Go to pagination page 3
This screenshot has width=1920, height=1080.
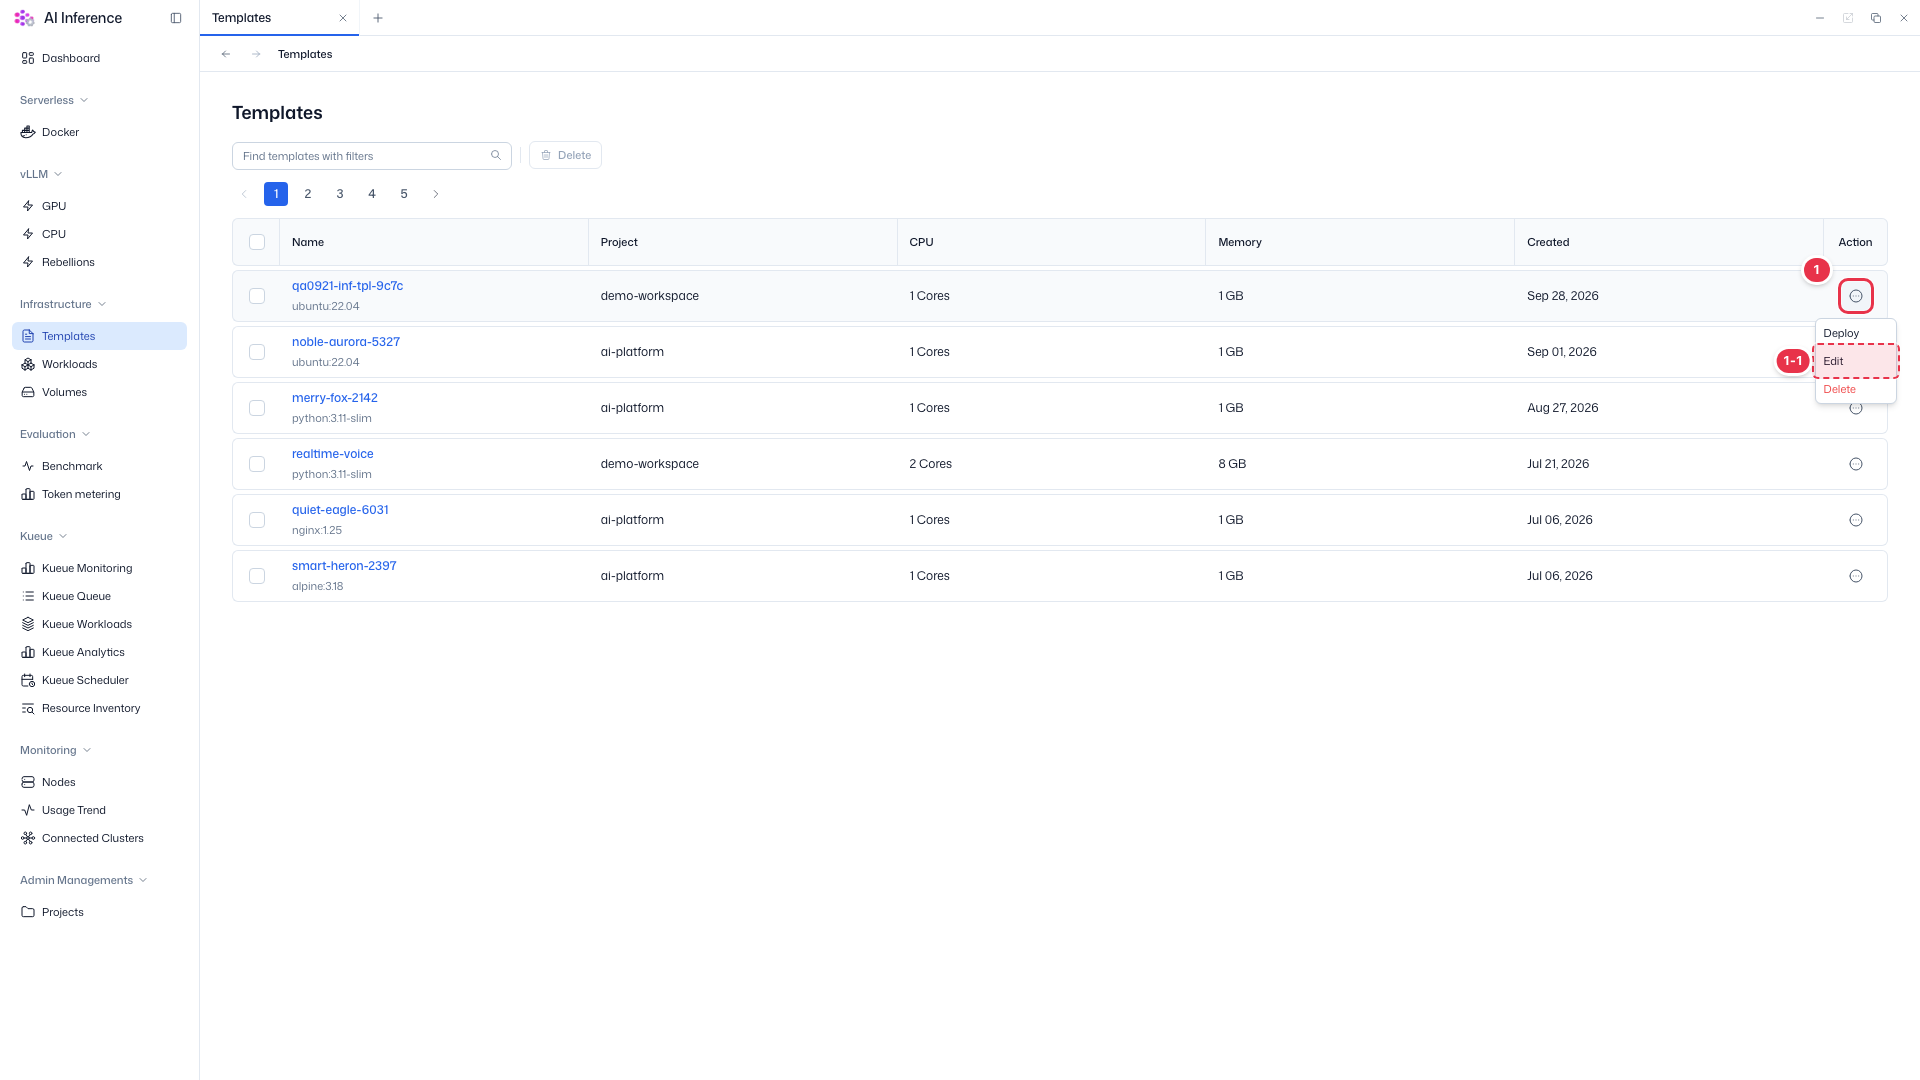[340, 194]
